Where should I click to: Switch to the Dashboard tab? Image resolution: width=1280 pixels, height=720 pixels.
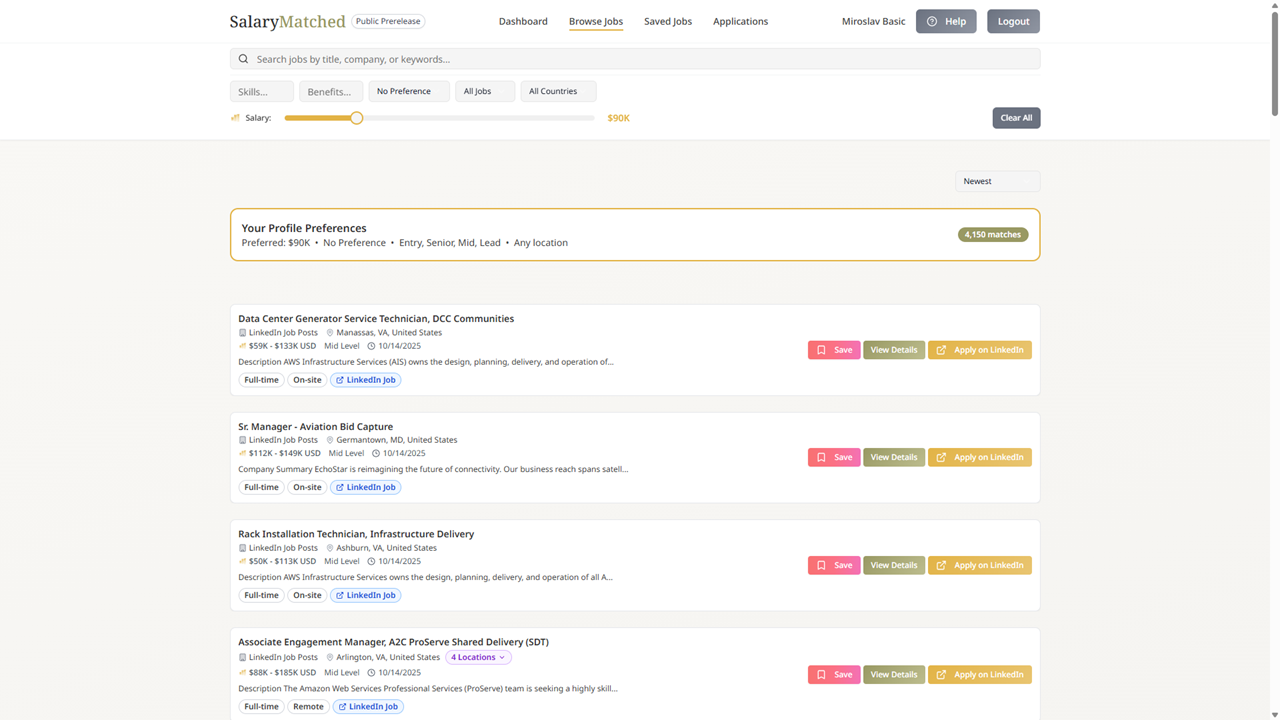[523, 21]
